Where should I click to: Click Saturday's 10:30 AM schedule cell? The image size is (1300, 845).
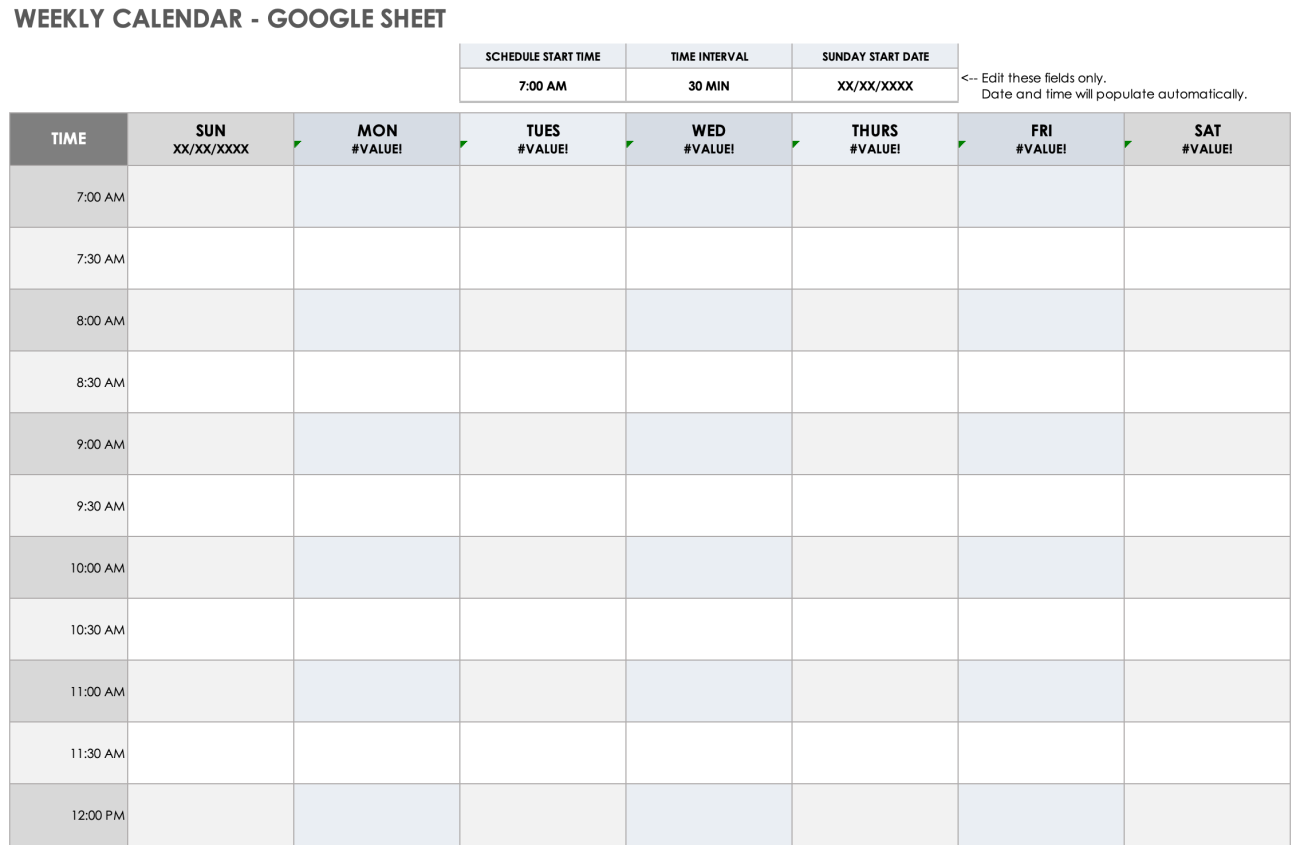pyautogui.click(x=1207, y=629)
